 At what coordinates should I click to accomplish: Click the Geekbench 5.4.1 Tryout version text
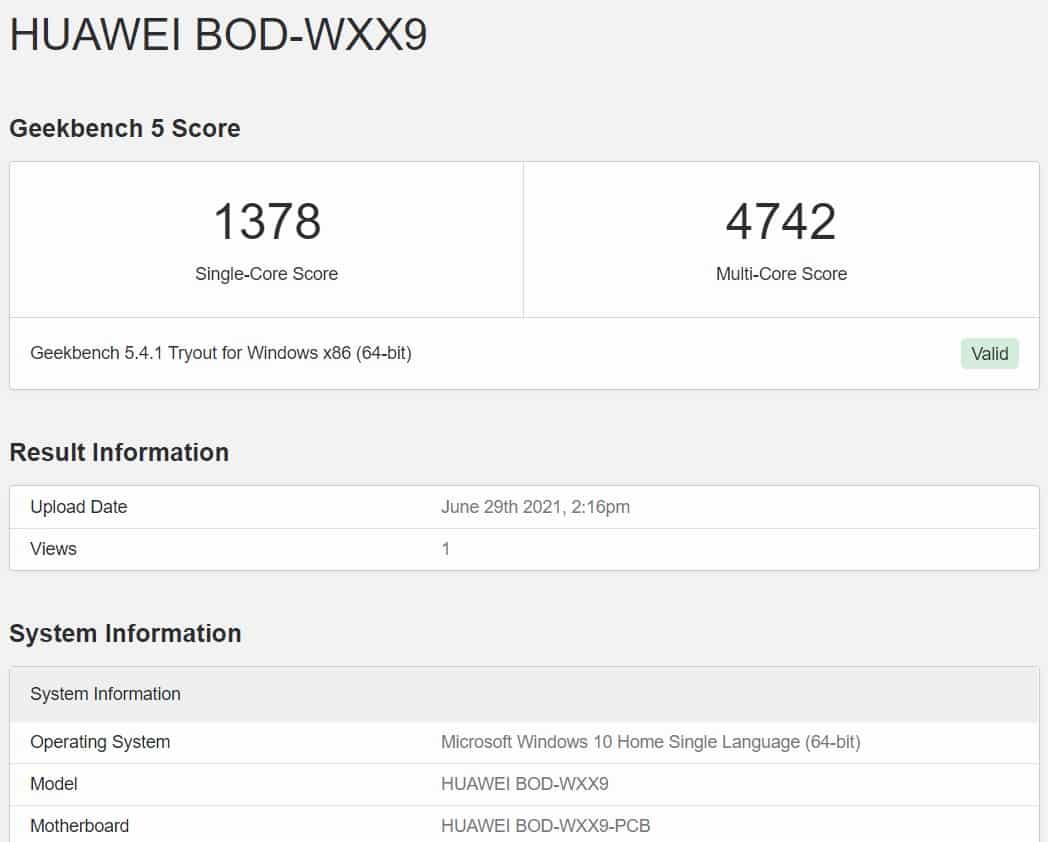click(221, 353)
